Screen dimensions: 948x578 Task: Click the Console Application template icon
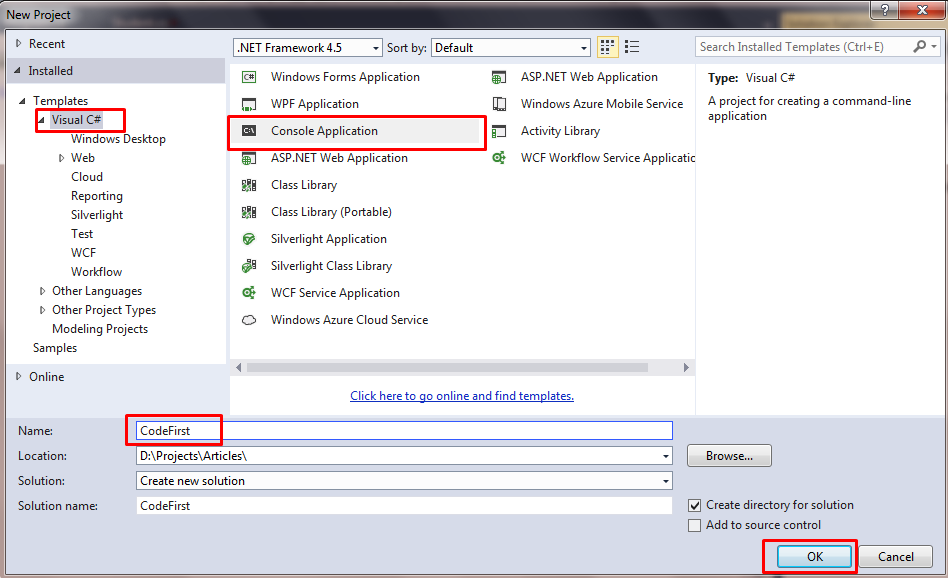(x=249, y=131)
